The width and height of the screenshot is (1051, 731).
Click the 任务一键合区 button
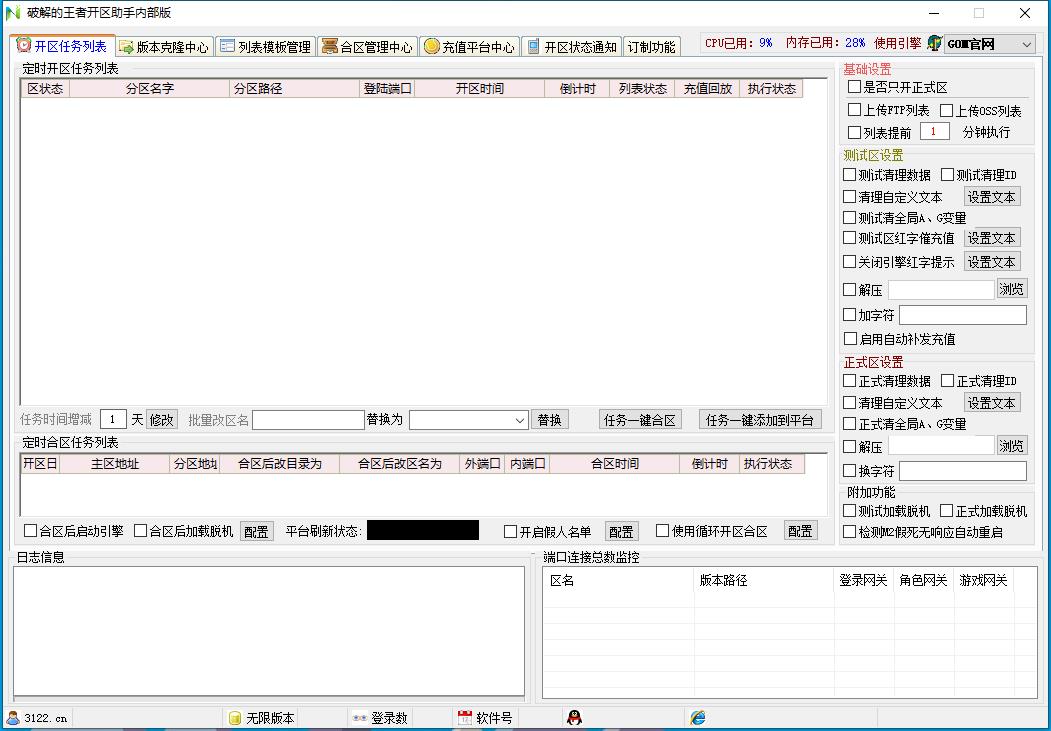tap(640, 419)
